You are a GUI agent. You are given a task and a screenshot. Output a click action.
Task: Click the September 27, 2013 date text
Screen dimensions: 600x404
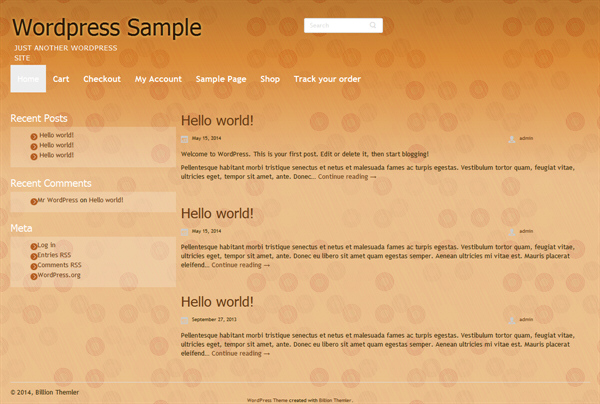pyautogui.click(x=214, y=319)
